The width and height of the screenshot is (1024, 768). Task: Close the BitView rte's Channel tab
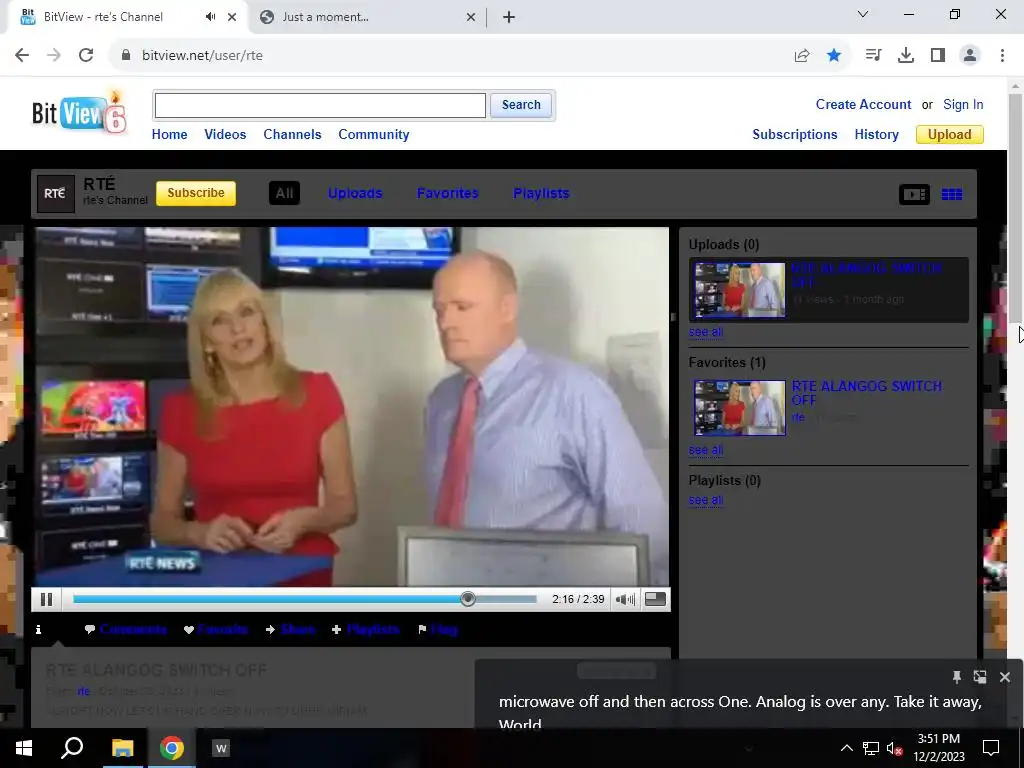tap(232, 17)
